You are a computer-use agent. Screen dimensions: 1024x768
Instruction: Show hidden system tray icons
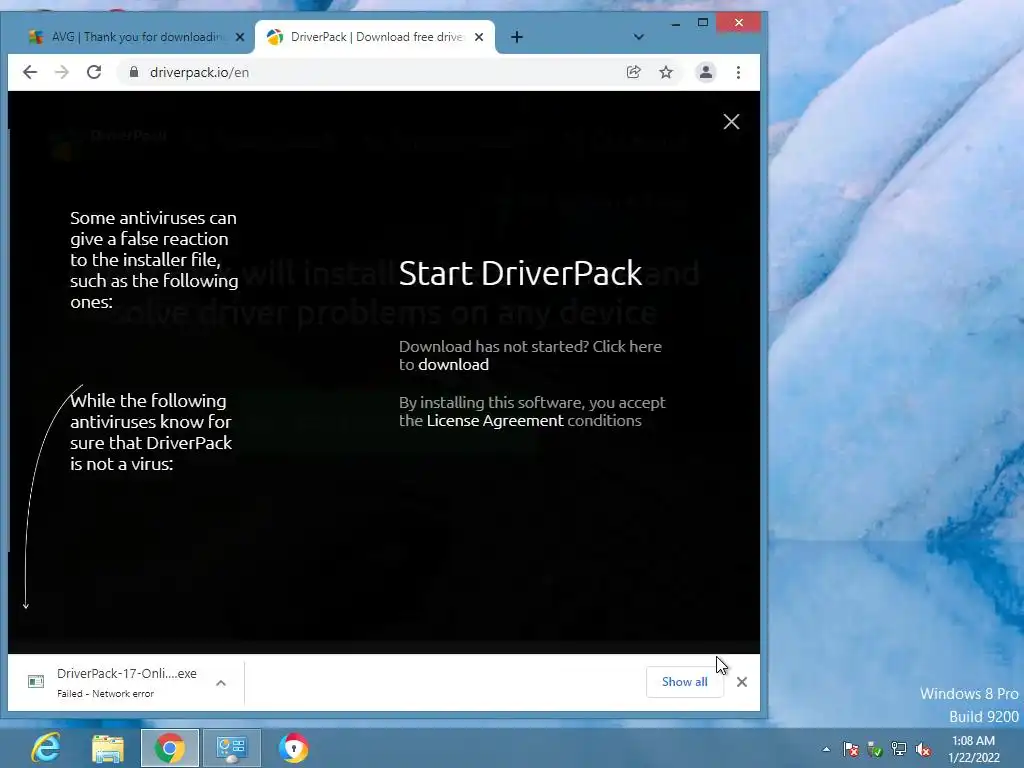pyautogui.click(x=826, y=749)
